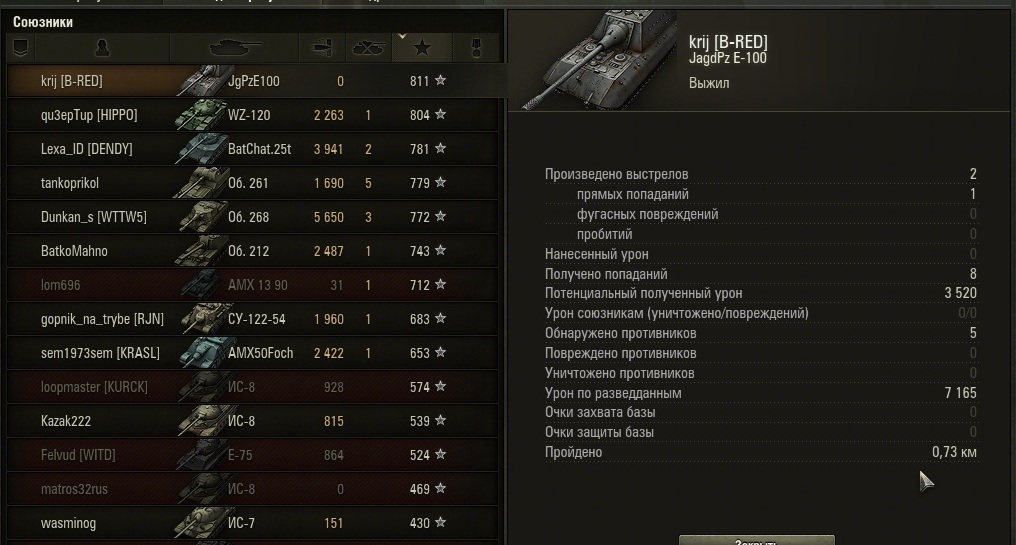Select Dunkan_s [WTTW5] Об. 268 row
This screenshot has width=1016, height=545.
(x=253, y=217)
